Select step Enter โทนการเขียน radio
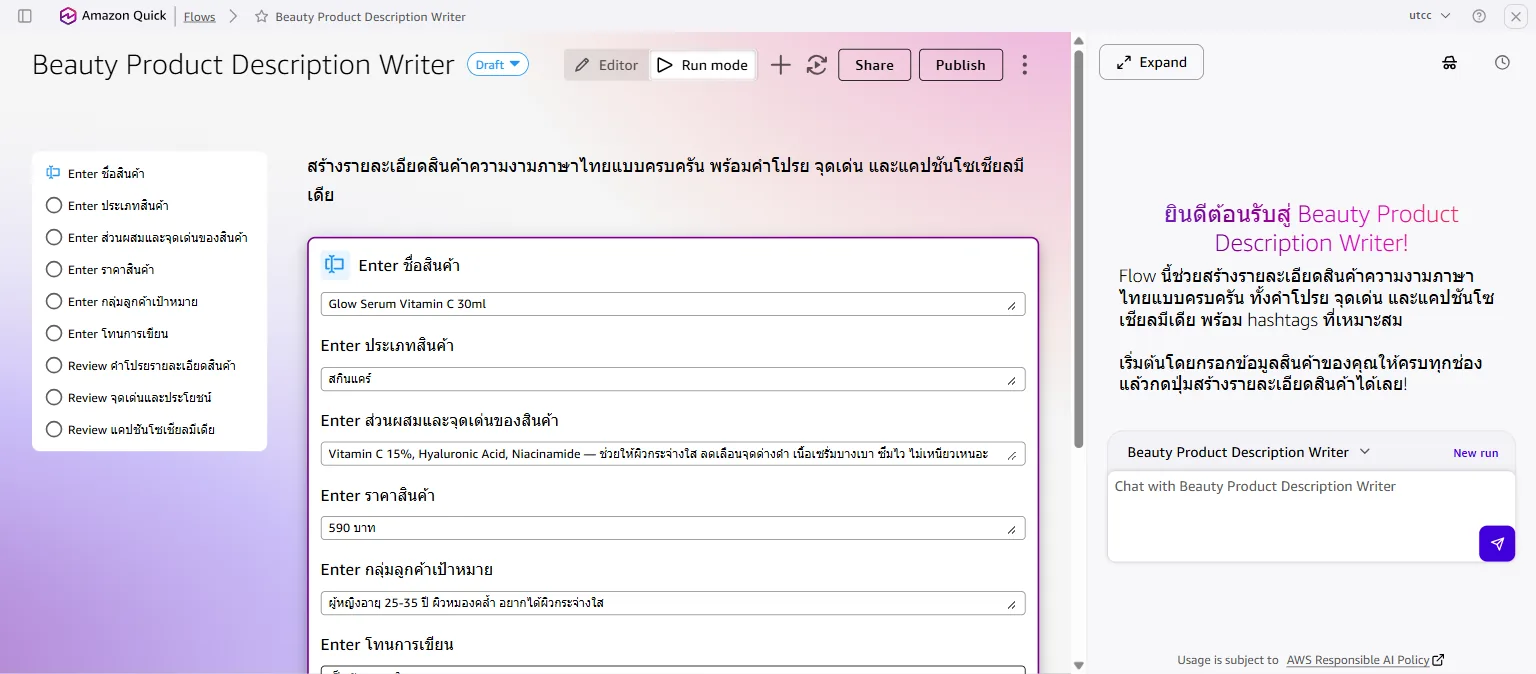Screen dimensions: 1536x674 (54, 334)
